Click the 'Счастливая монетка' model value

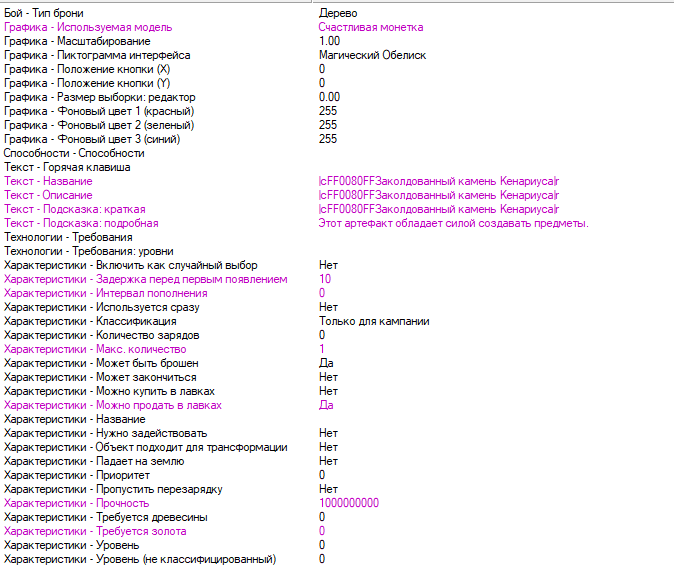[x=371, y=28]
